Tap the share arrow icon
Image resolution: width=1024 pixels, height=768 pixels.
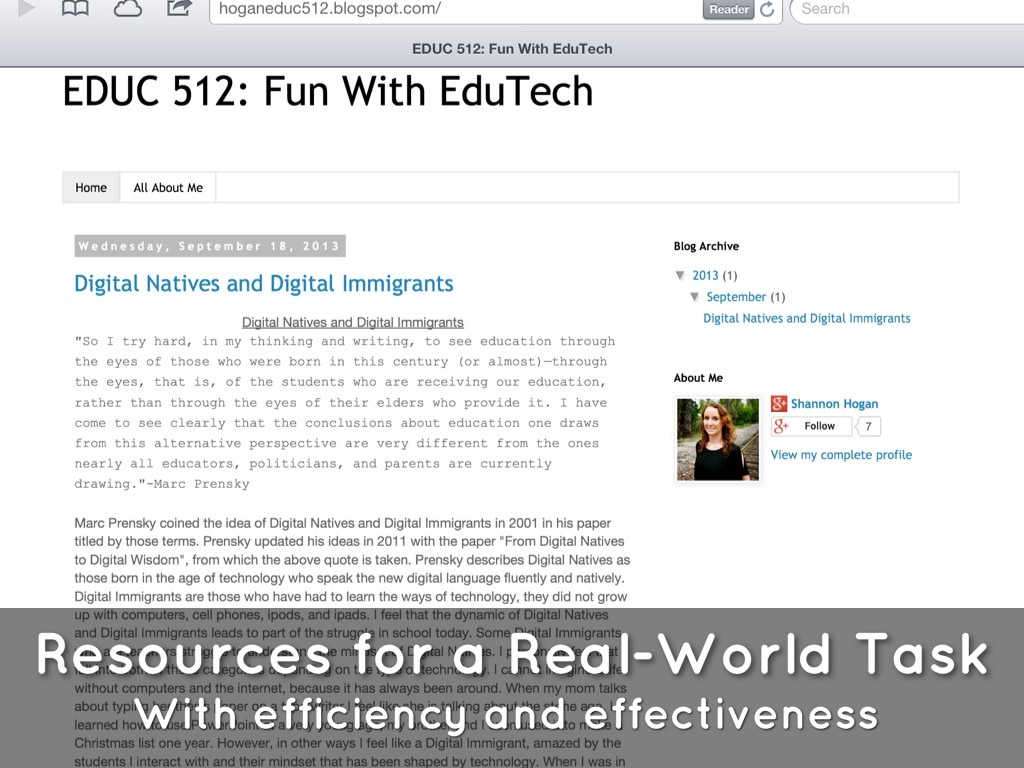[x=179, y=9]
